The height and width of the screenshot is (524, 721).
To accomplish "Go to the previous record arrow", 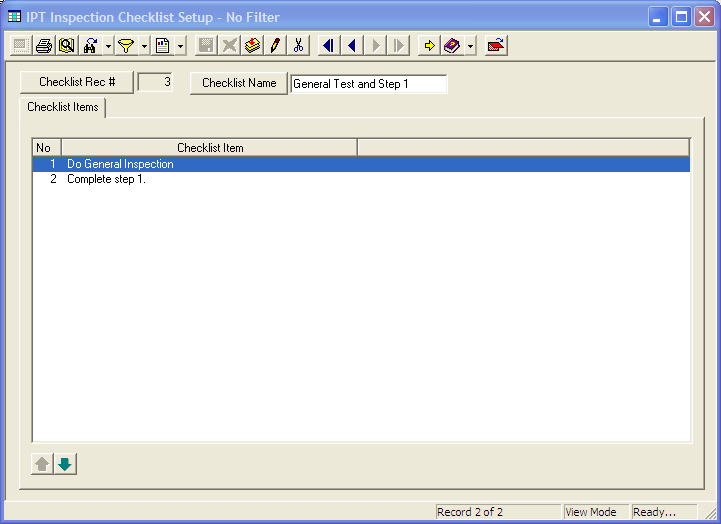I will point(352,46).
